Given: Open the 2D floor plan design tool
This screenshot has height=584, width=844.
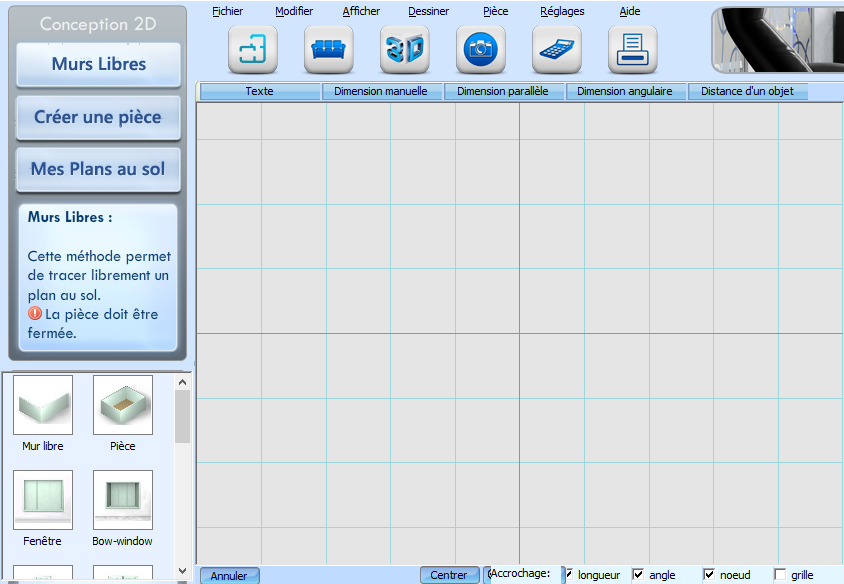Looking at the screenshot, I should pos(252,50).
